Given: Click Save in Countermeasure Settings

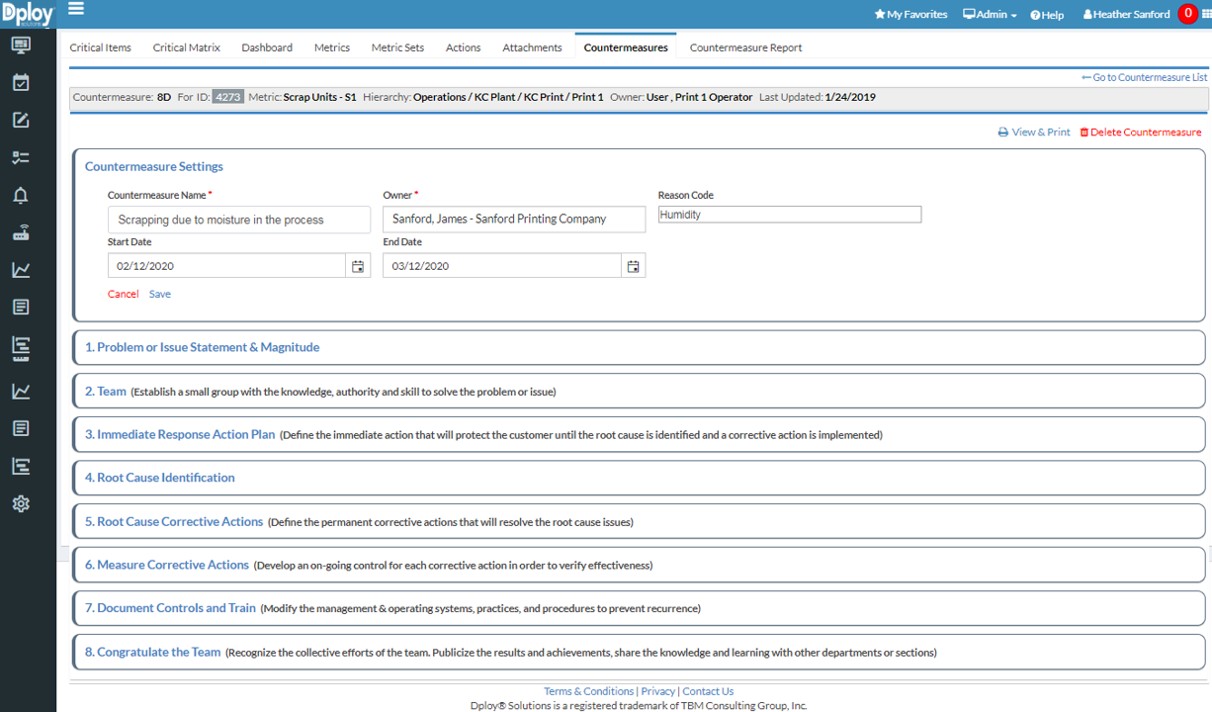Looking at the screenshot, I should coord(160,294).
